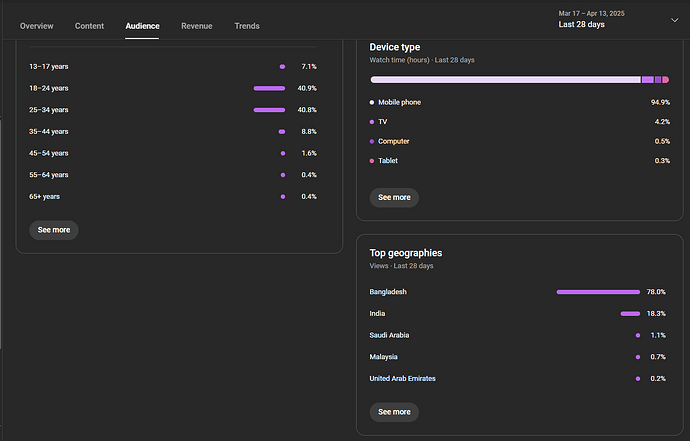Select the Revenue tab
Image resolution: width=690 pixels, height=441 pixels.
196,25
